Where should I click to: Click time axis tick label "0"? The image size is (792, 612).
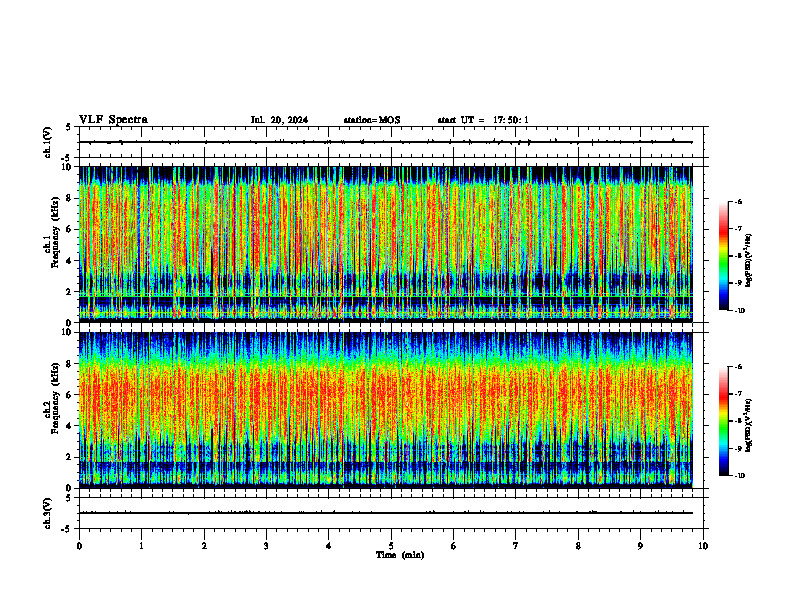click(79, 546)
